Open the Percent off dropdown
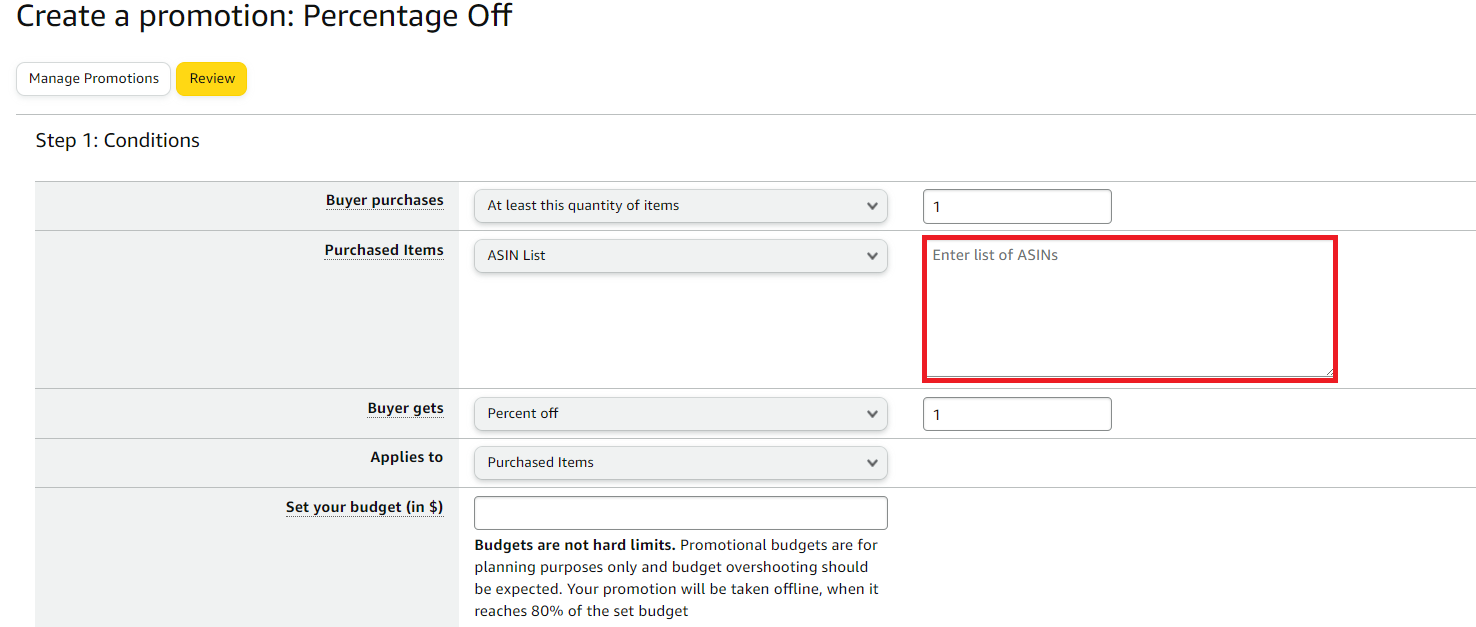 680,413
